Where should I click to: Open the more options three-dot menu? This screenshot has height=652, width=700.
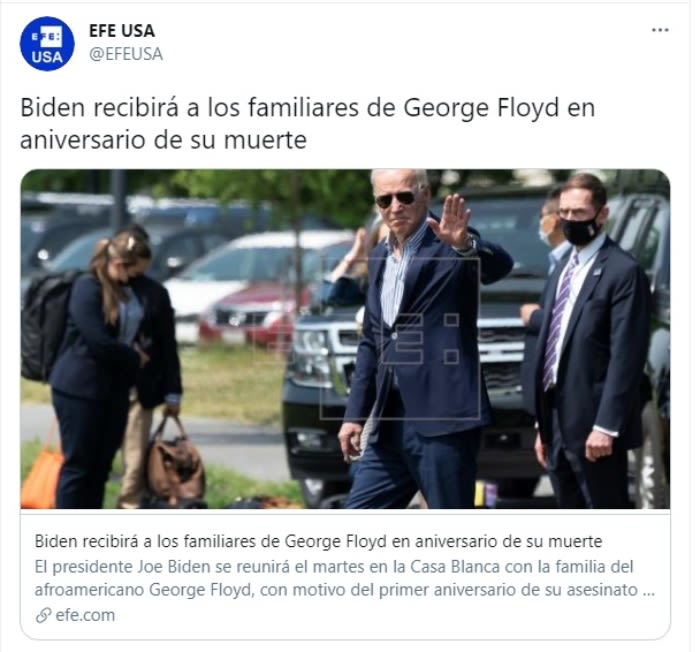[x=660, y=30]
